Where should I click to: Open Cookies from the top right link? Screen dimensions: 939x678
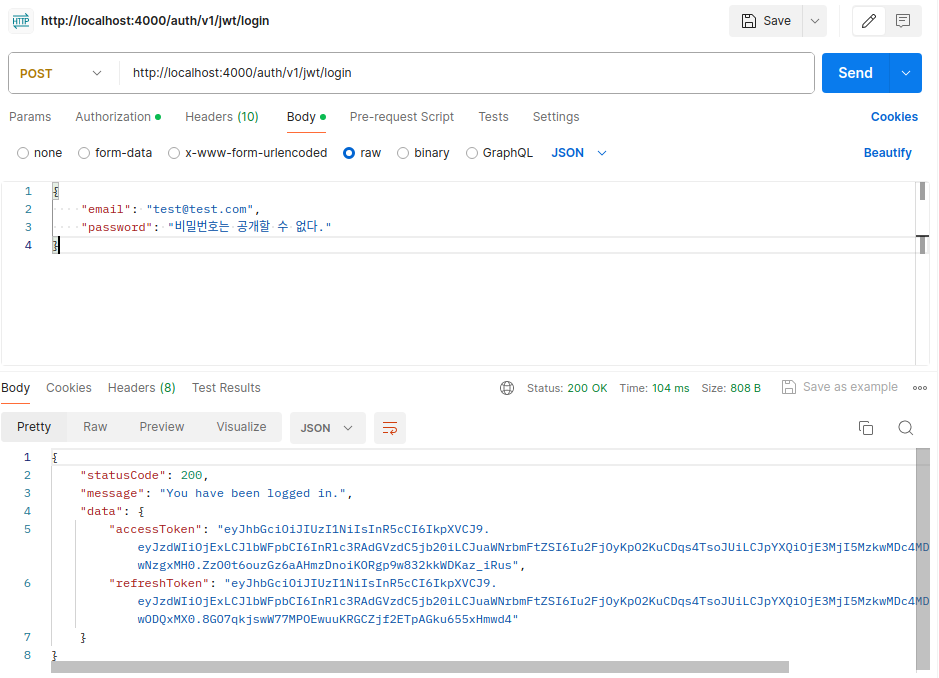[893, 117]
